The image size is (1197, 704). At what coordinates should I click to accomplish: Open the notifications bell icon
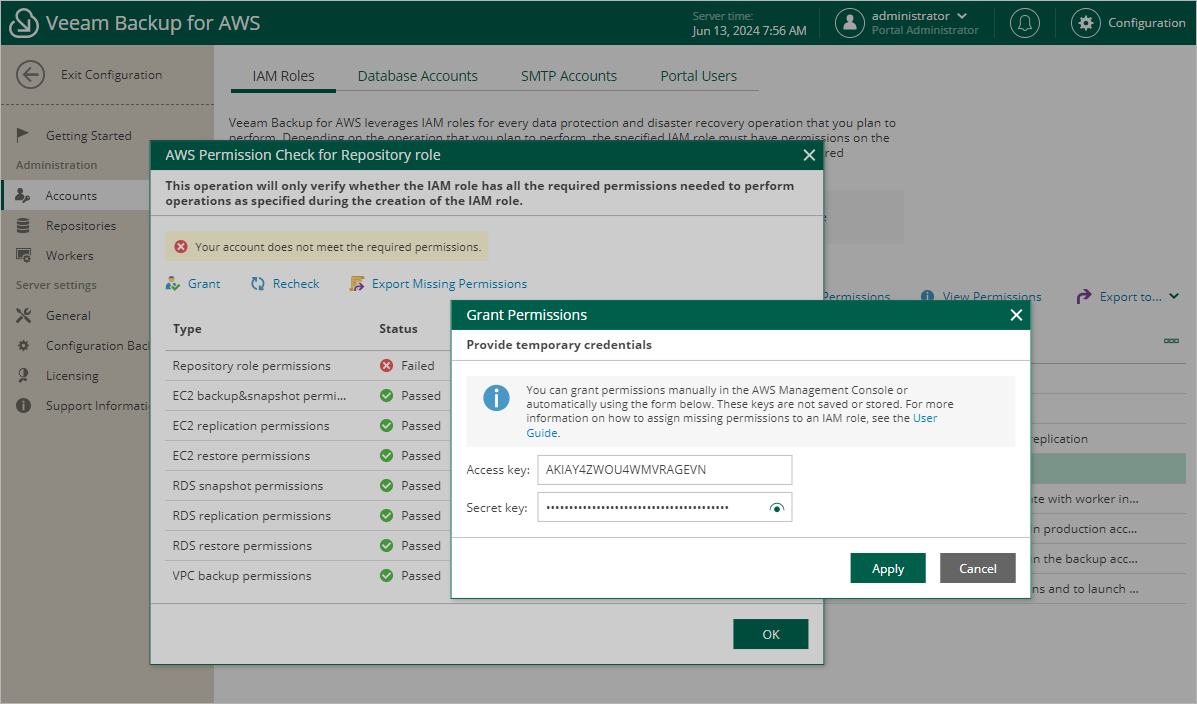(x=1024, y=23)
